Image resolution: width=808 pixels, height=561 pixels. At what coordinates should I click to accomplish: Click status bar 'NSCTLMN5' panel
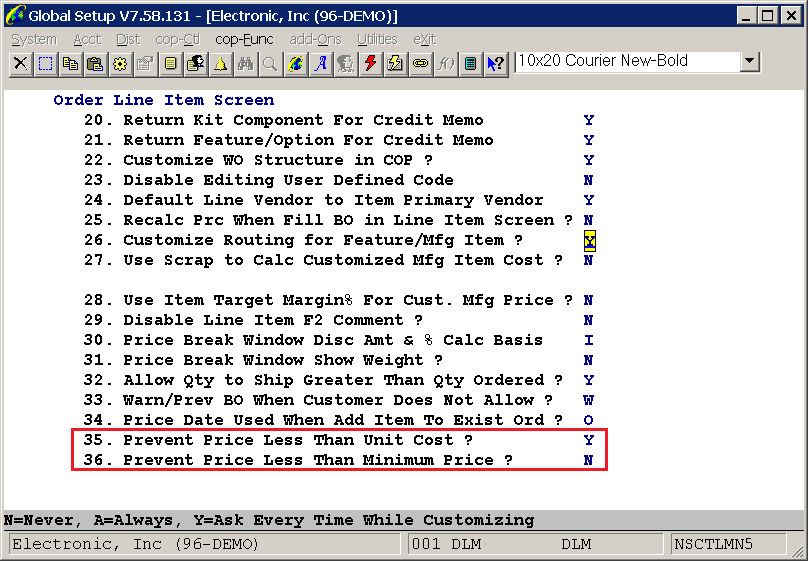[x=729, y=545]
